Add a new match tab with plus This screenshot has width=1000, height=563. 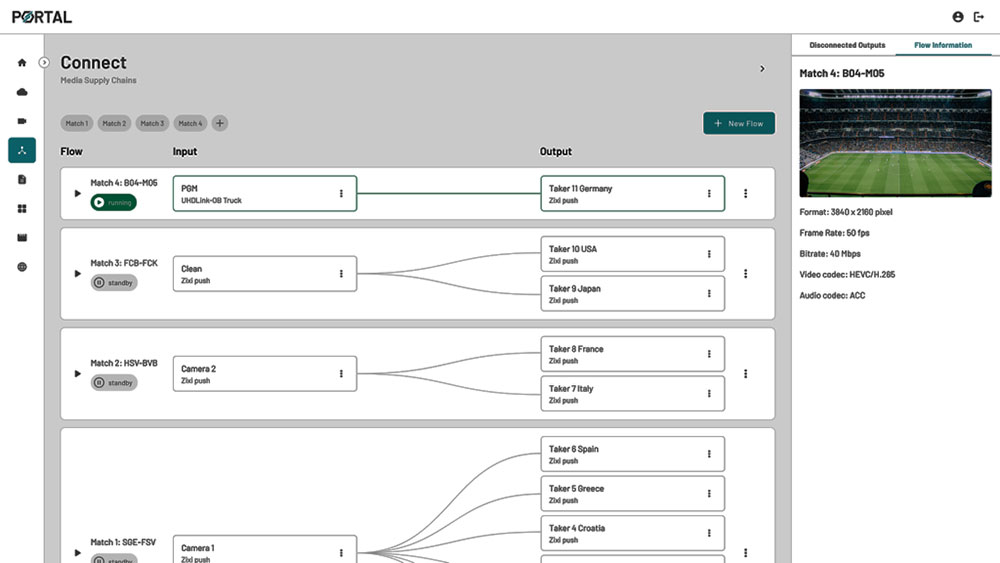219,123
